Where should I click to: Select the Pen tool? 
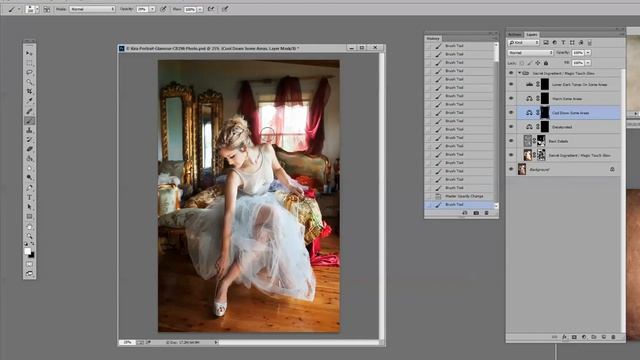click(29, 188)
